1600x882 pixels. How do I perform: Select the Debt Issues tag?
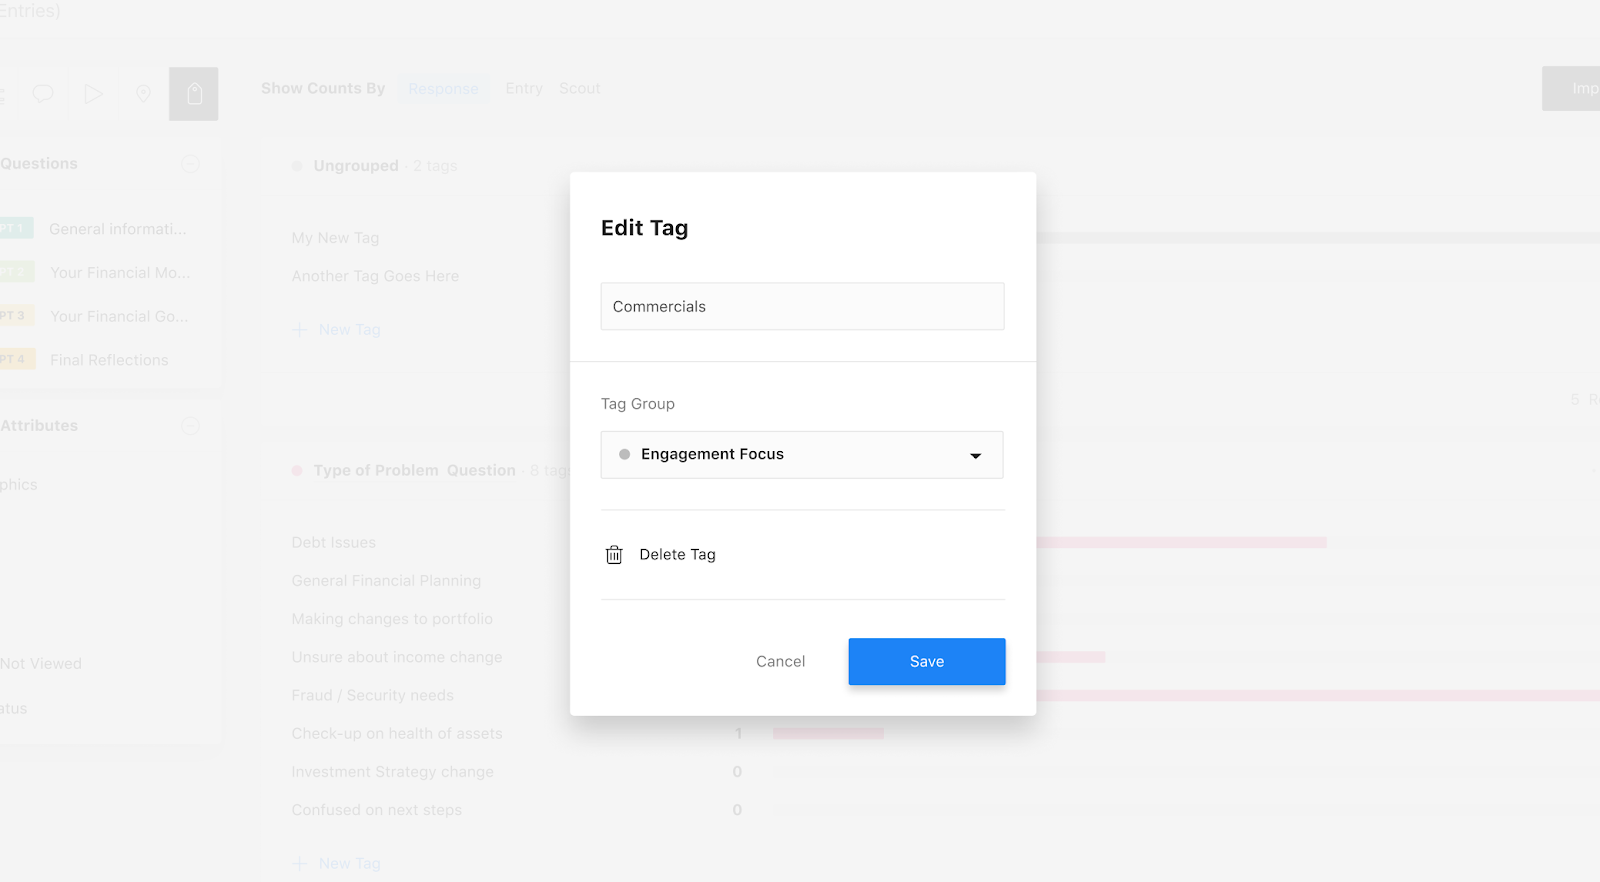[333, 543]
